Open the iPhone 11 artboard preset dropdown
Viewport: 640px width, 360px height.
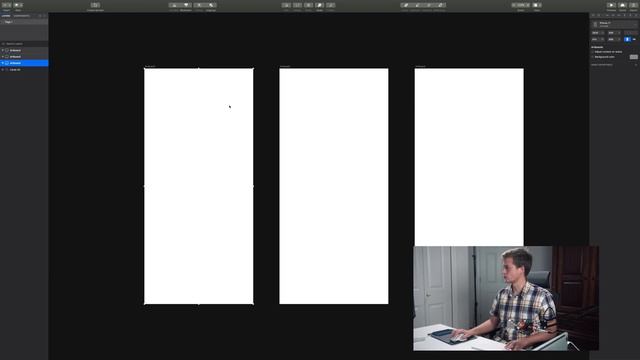[615, 24]
